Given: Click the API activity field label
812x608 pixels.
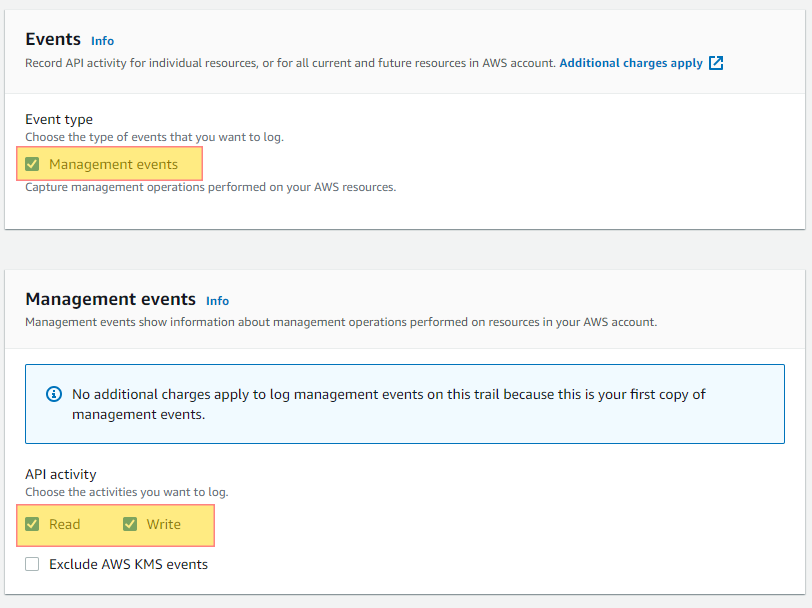Looking at the screenshot, I should coord(61,474).
